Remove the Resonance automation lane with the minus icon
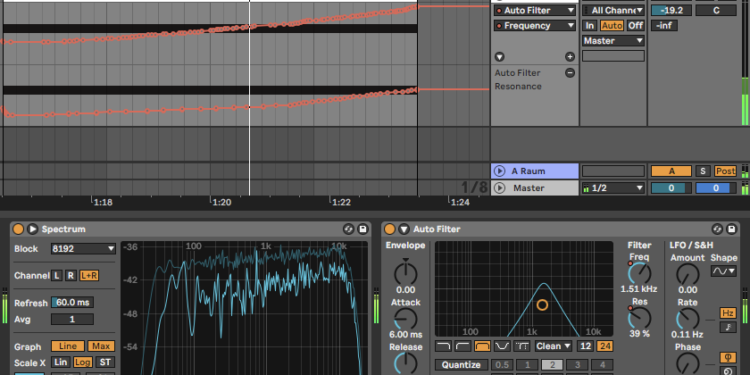Screen dimensions: 750x375 tap(570, 73)
